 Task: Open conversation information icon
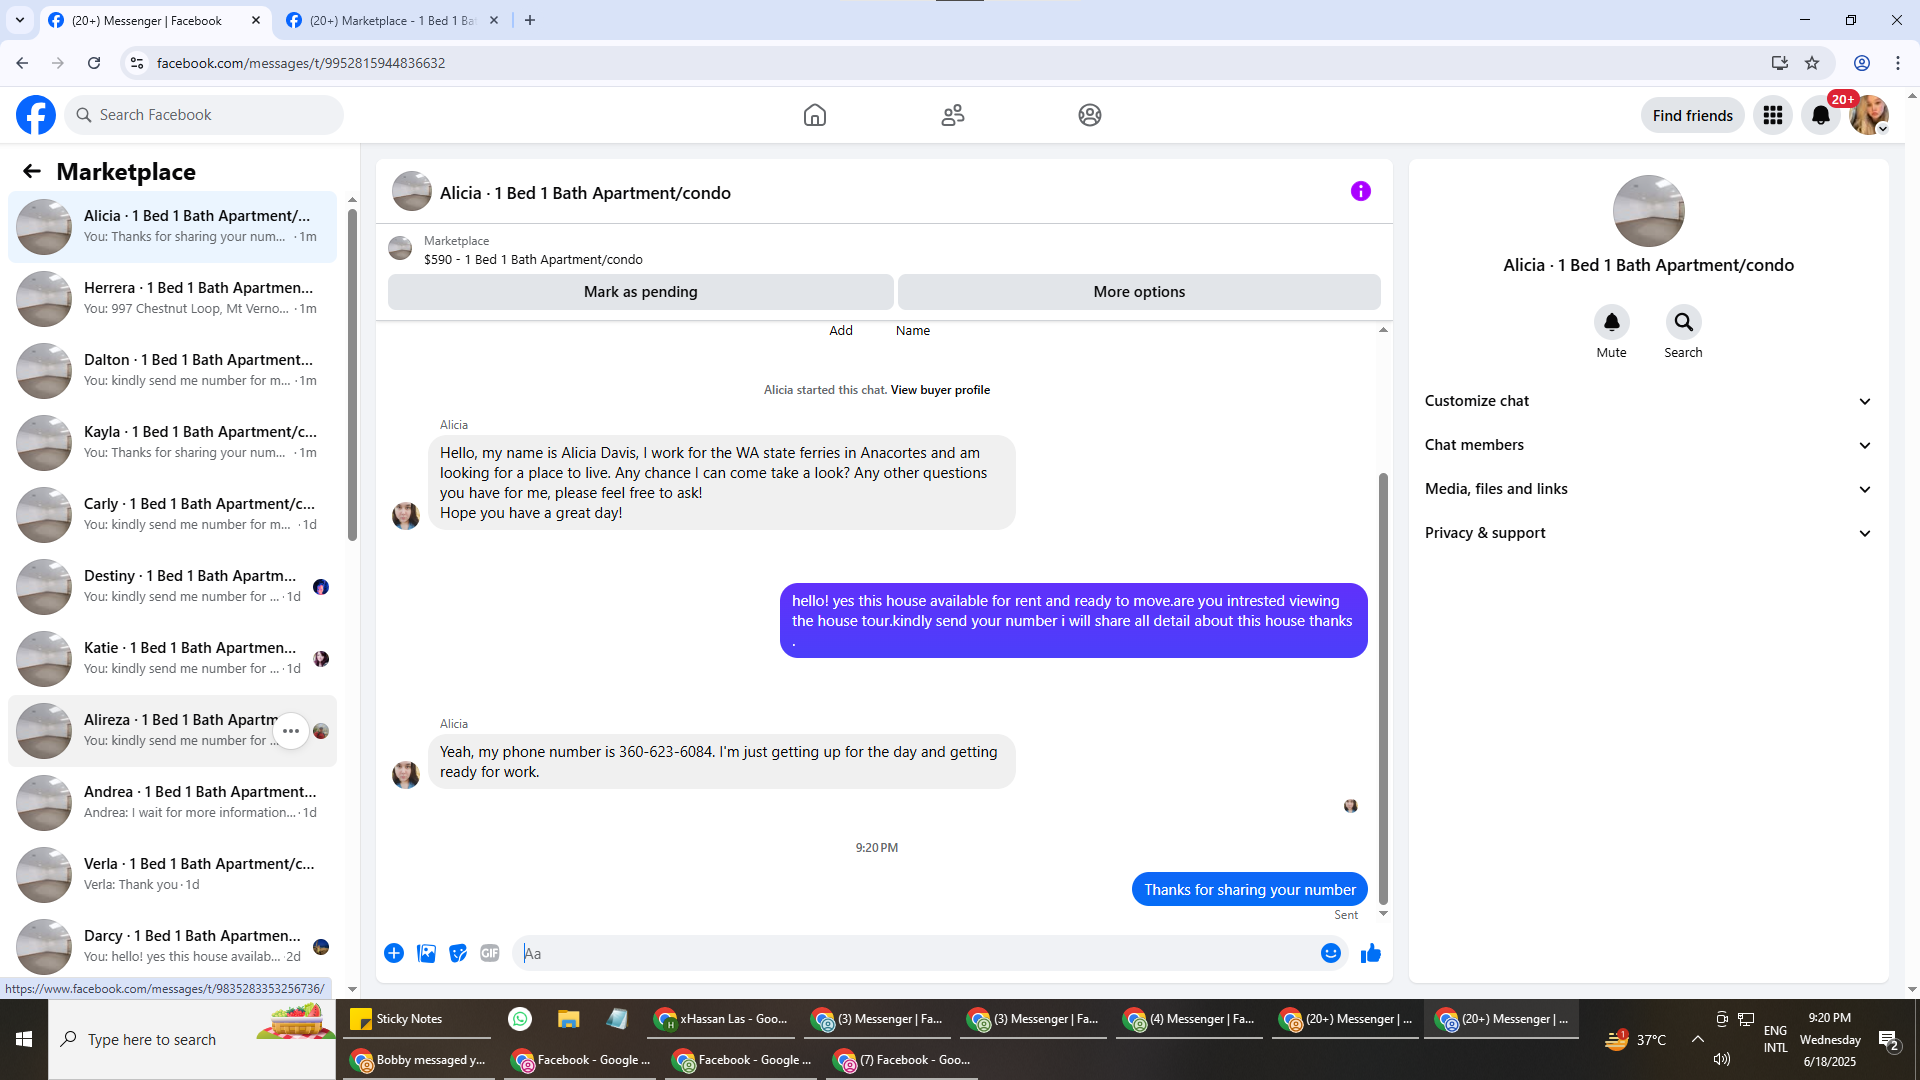[x=1361, y=191]
